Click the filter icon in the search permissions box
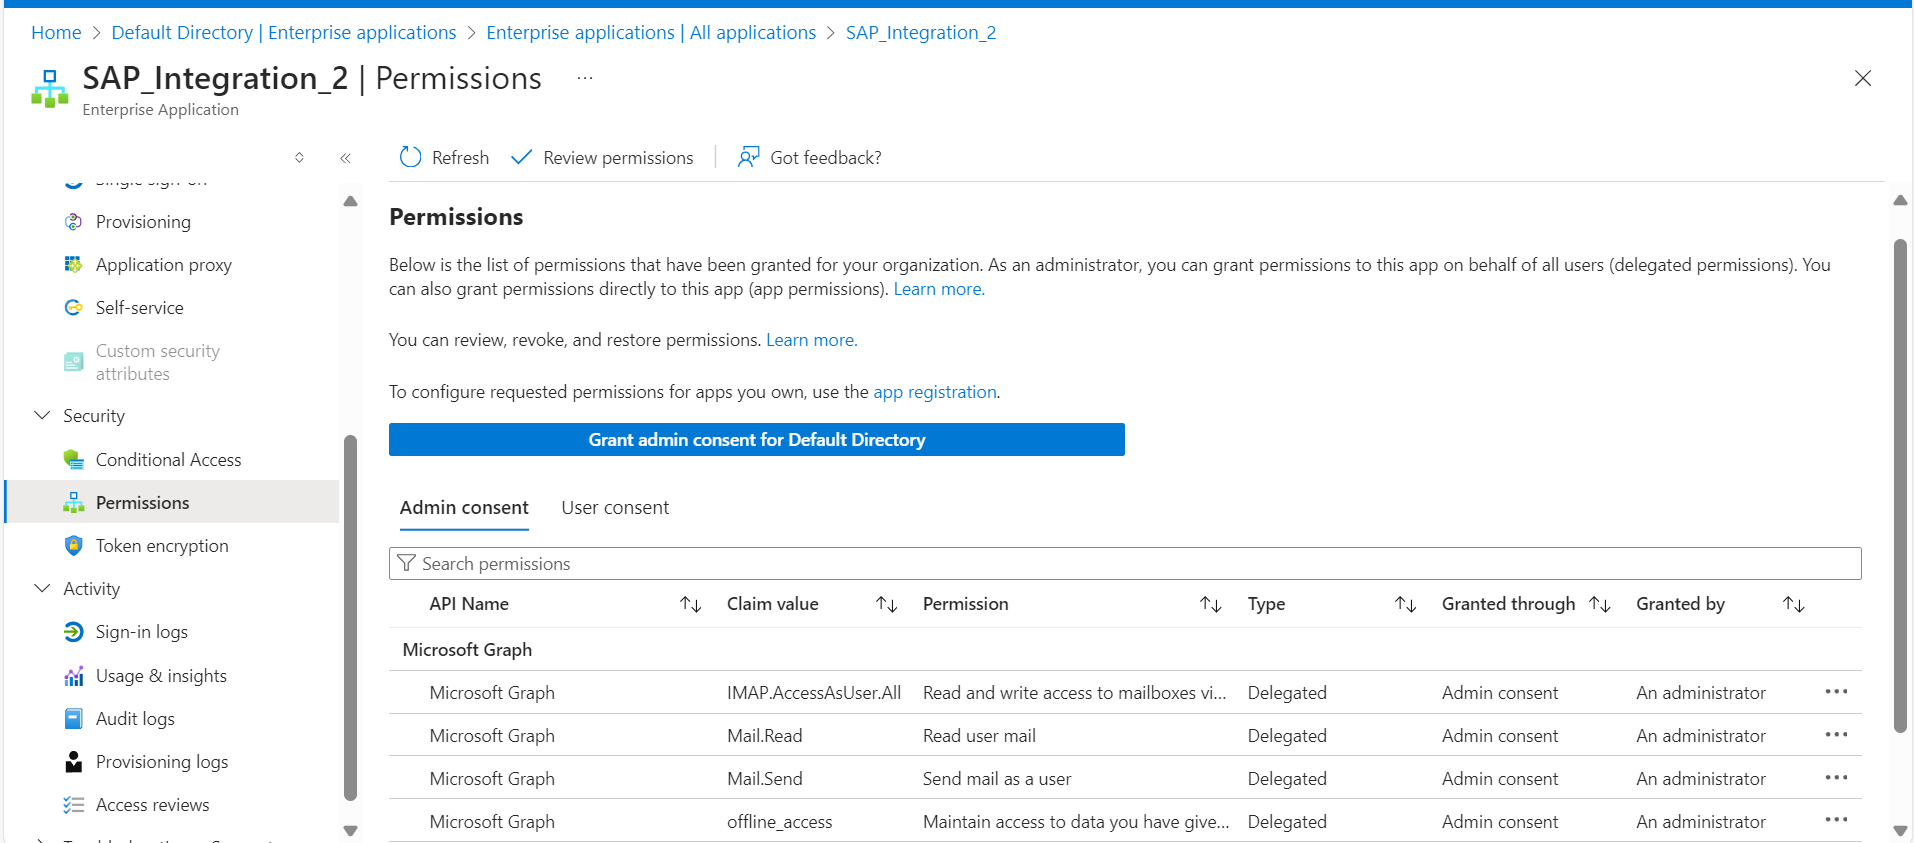The image size is (1914, 843). click(x=406, y=563)
